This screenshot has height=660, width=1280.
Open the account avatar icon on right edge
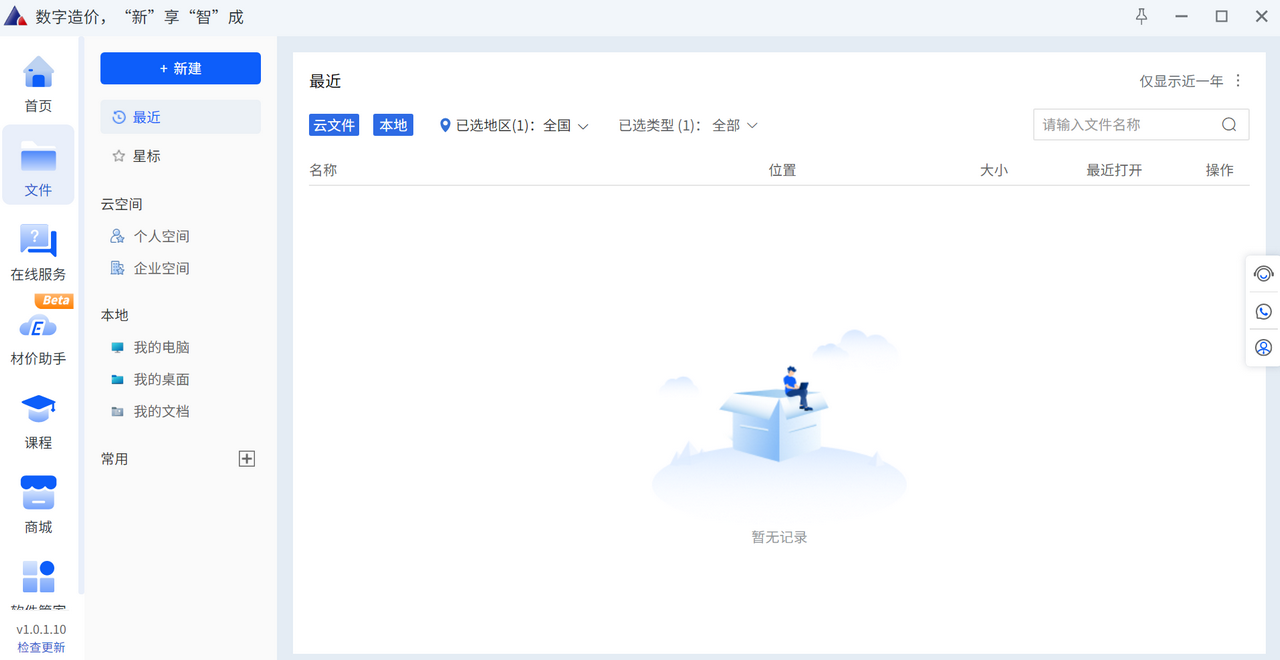(x=1263, y=347)
